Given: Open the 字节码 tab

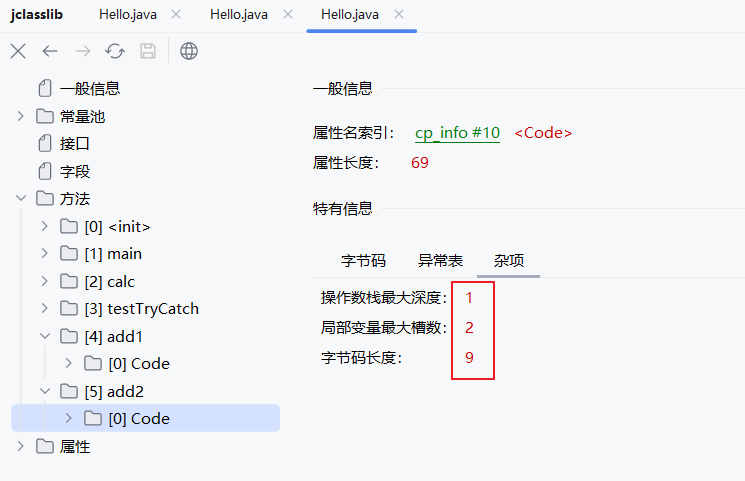Looking at the screenshot, I should click(363, 260).
